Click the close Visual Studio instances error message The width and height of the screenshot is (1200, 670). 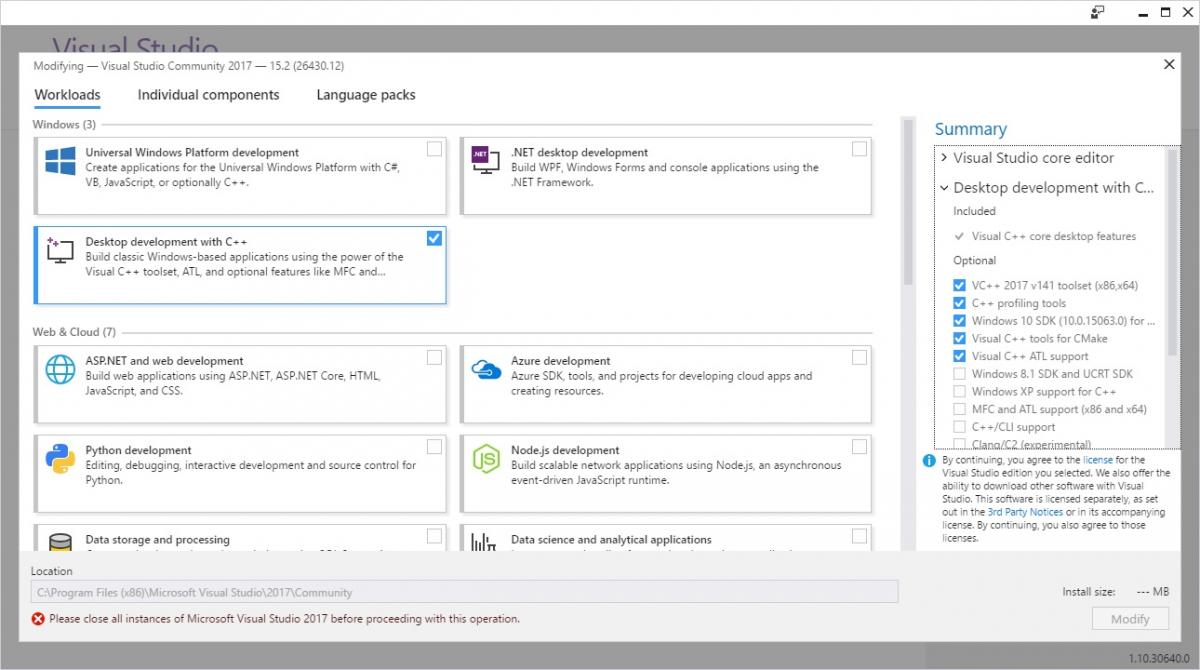pos(284,619)
